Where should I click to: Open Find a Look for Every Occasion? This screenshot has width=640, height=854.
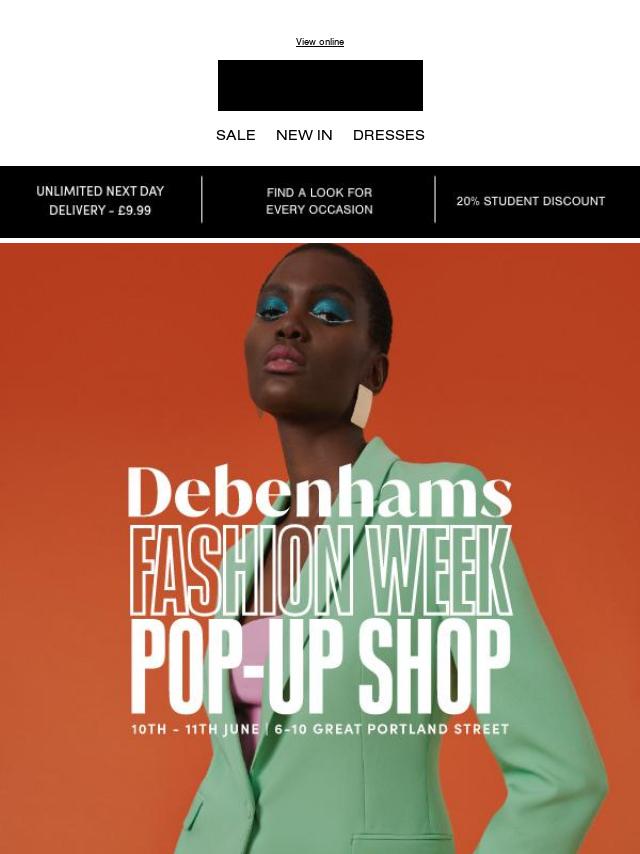[319, 201]
